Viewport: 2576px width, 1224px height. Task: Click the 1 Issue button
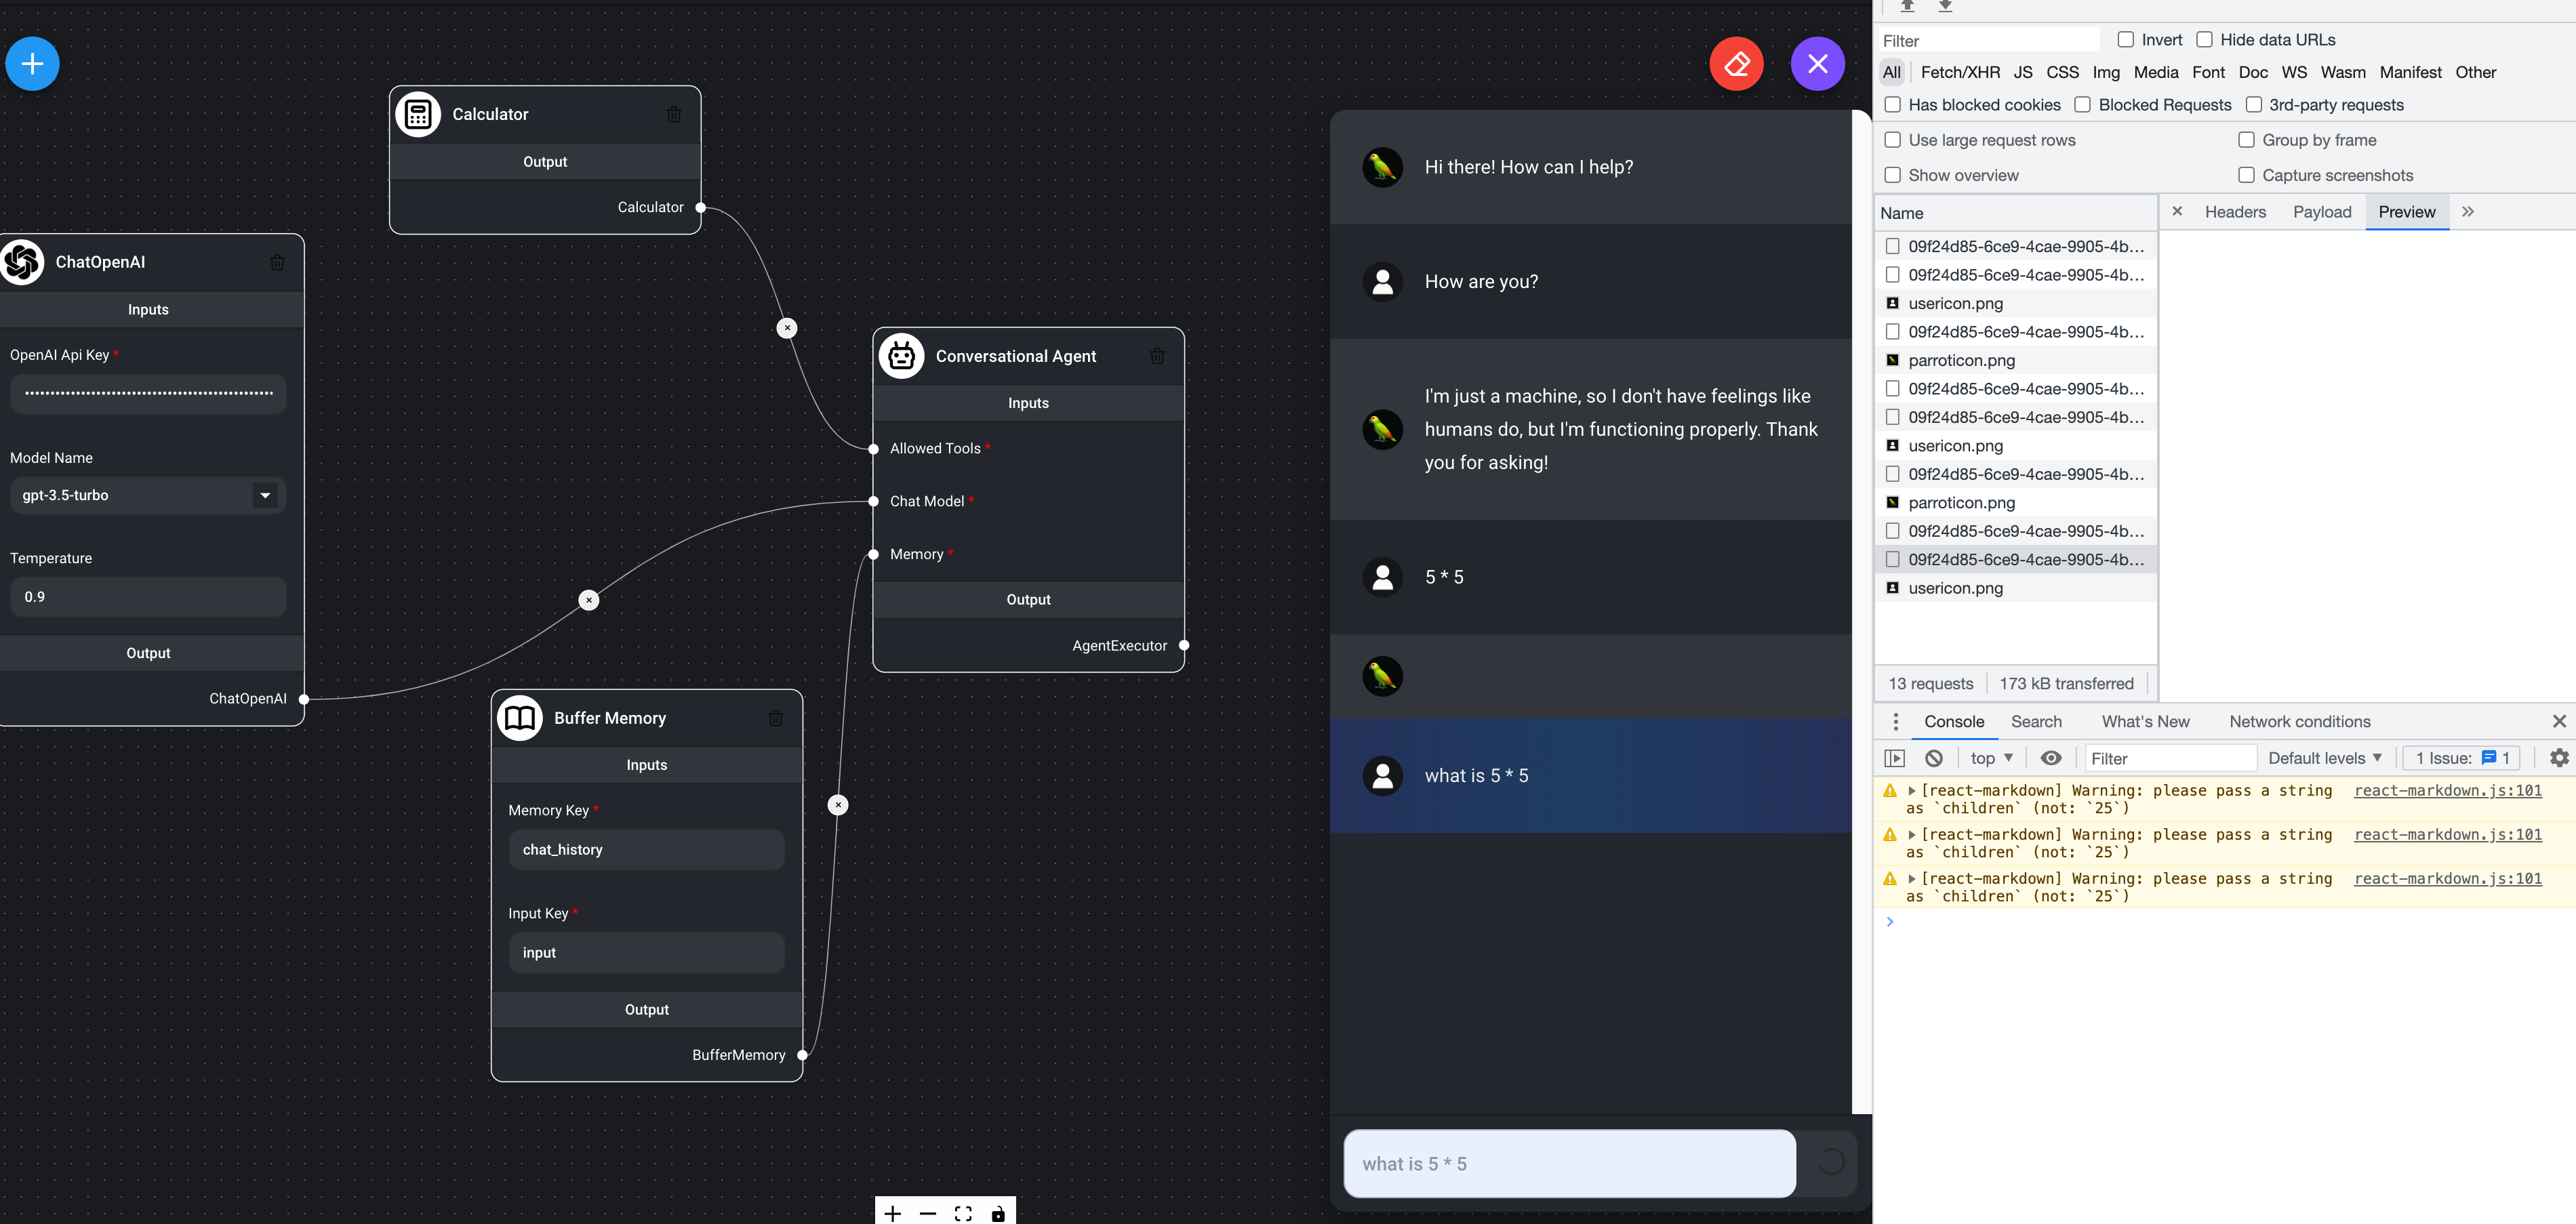(x=2461, y=758)
